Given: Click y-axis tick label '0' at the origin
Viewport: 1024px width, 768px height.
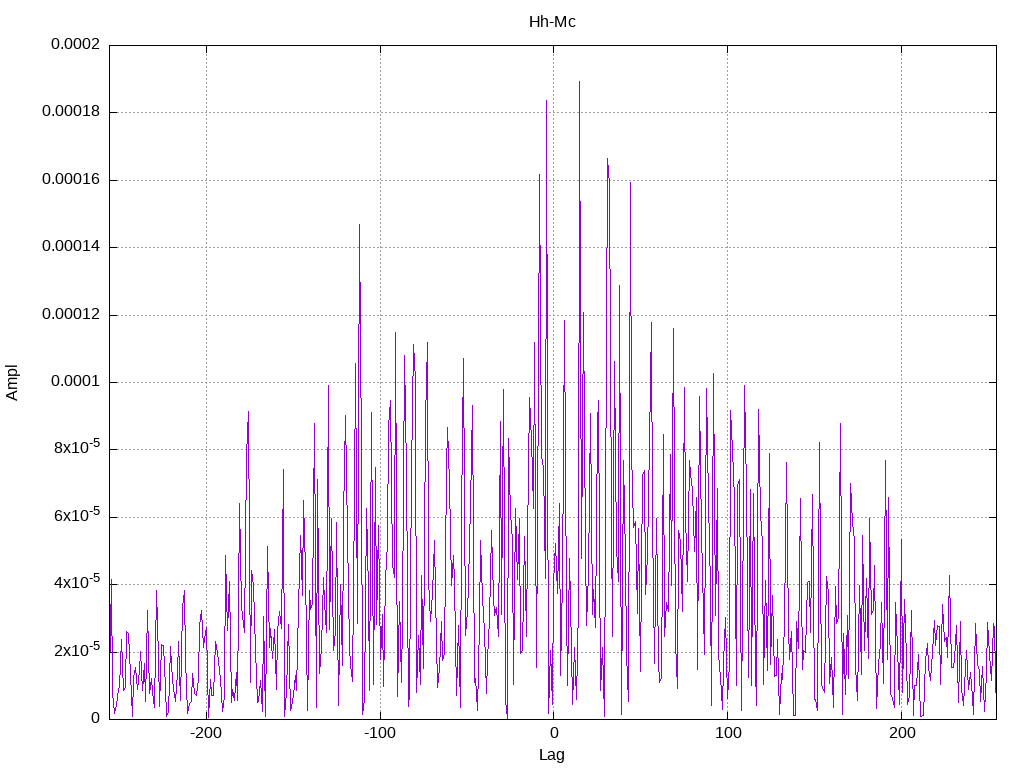Looking at the screenshot, I should [x=95, y=718].
